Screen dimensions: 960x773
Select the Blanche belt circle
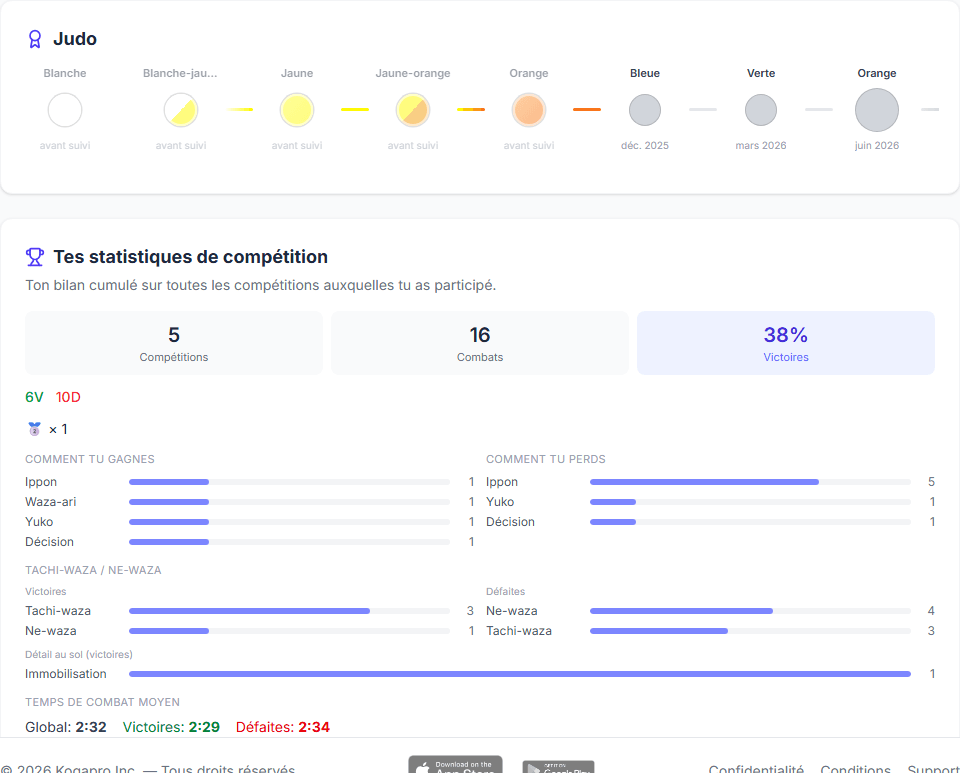pyautogui.click(x=65, y=110)
